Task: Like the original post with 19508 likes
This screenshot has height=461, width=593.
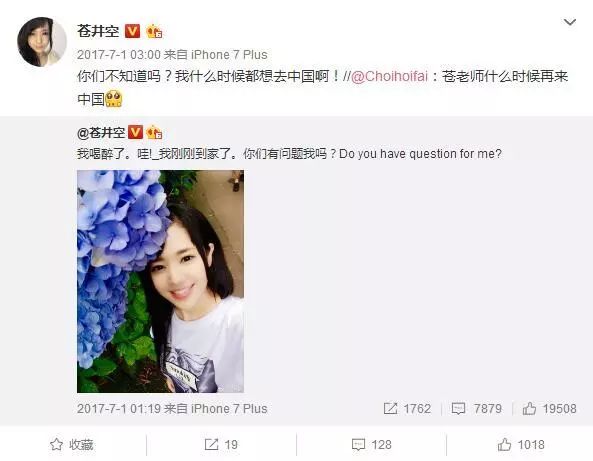Action: pyautogui.click(x=549, y=409)
